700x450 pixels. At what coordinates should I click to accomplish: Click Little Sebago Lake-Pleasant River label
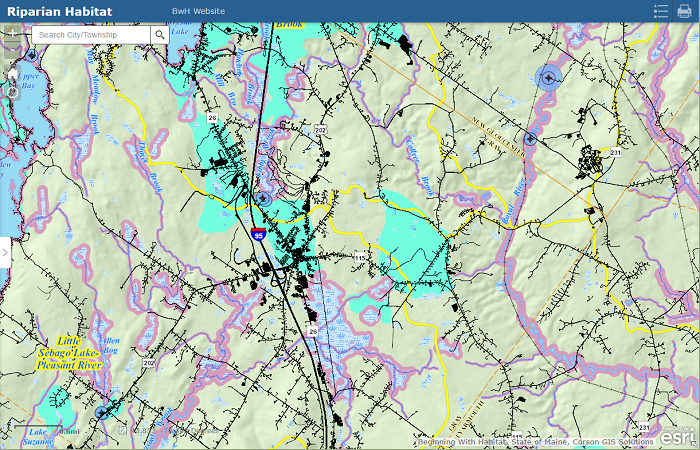click(x=68, y=353)
